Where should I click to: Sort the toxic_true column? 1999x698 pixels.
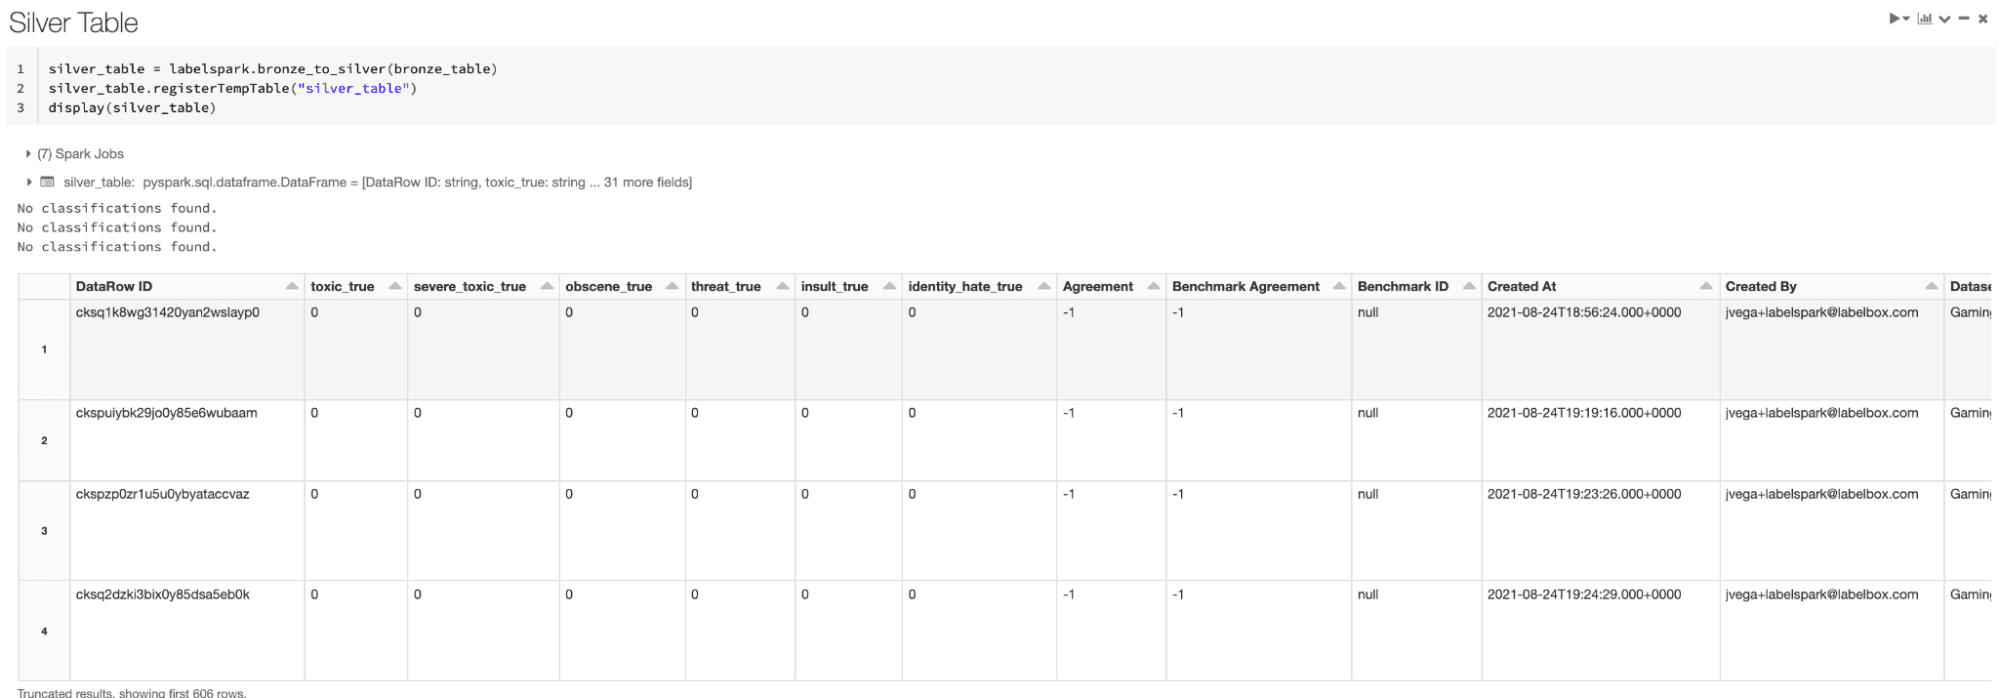tap(395, 287)
